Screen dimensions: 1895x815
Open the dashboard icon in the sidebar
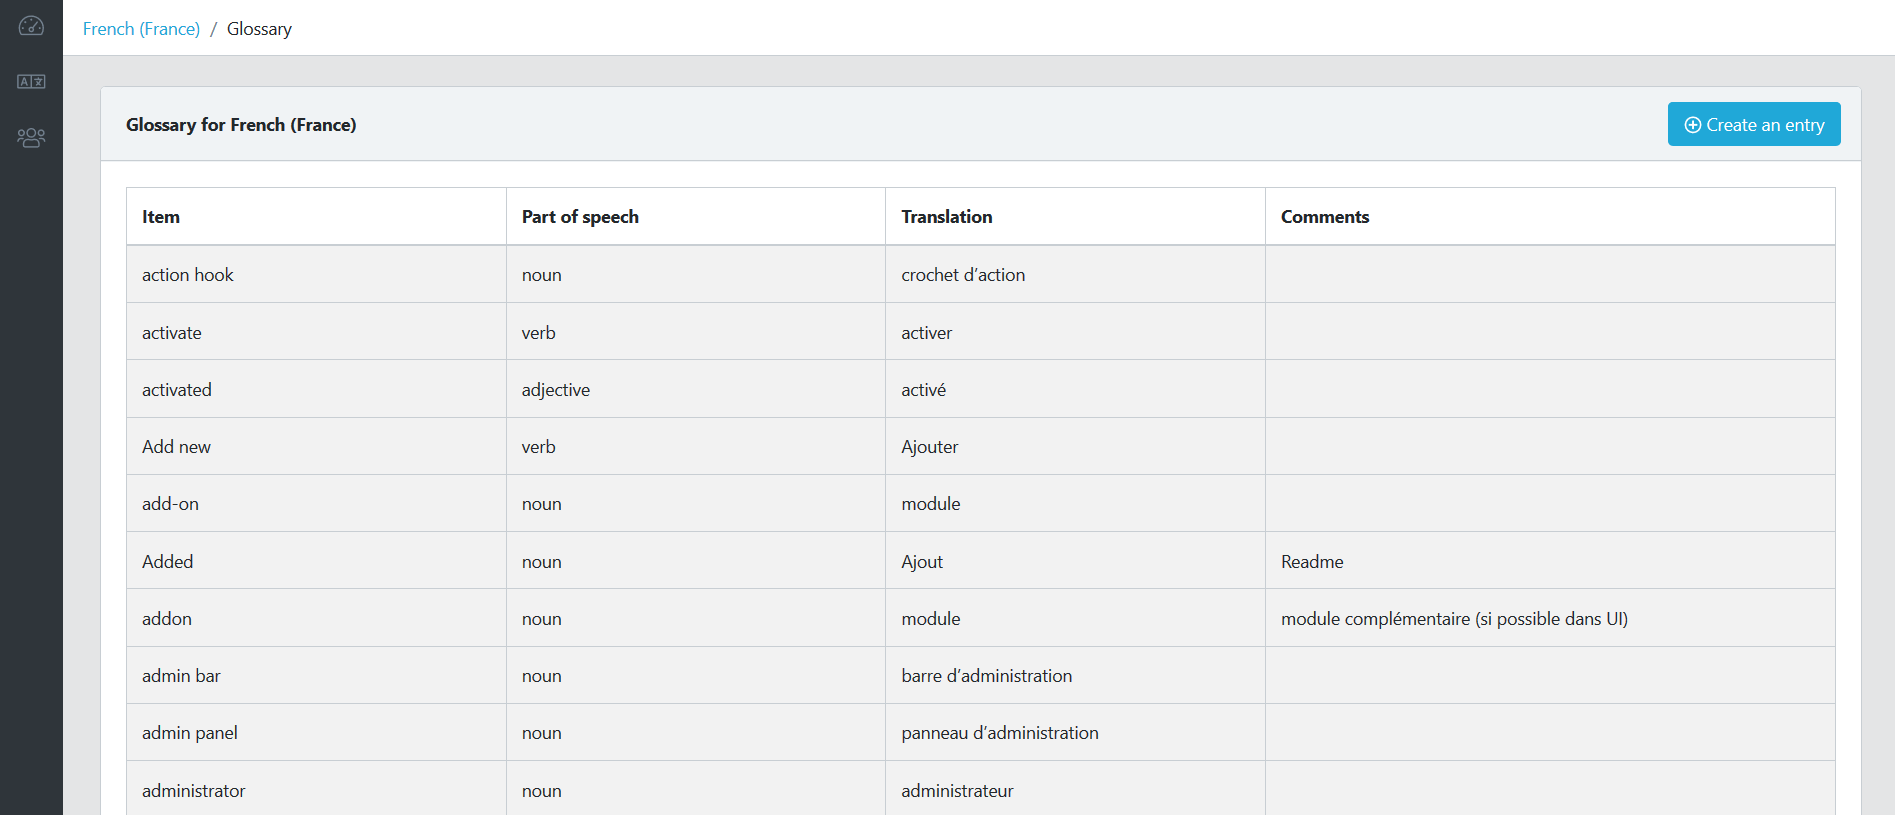pos(31,26)
